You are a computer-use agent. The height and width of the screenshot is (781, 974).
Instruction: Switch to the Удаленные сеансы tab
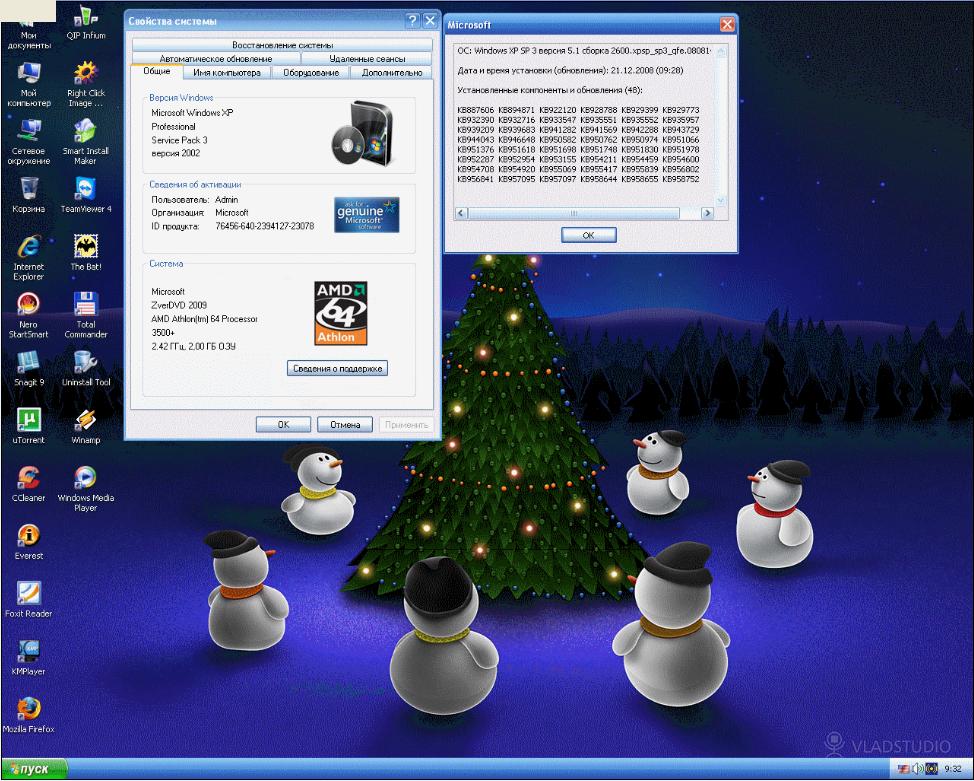pos(367,58)
